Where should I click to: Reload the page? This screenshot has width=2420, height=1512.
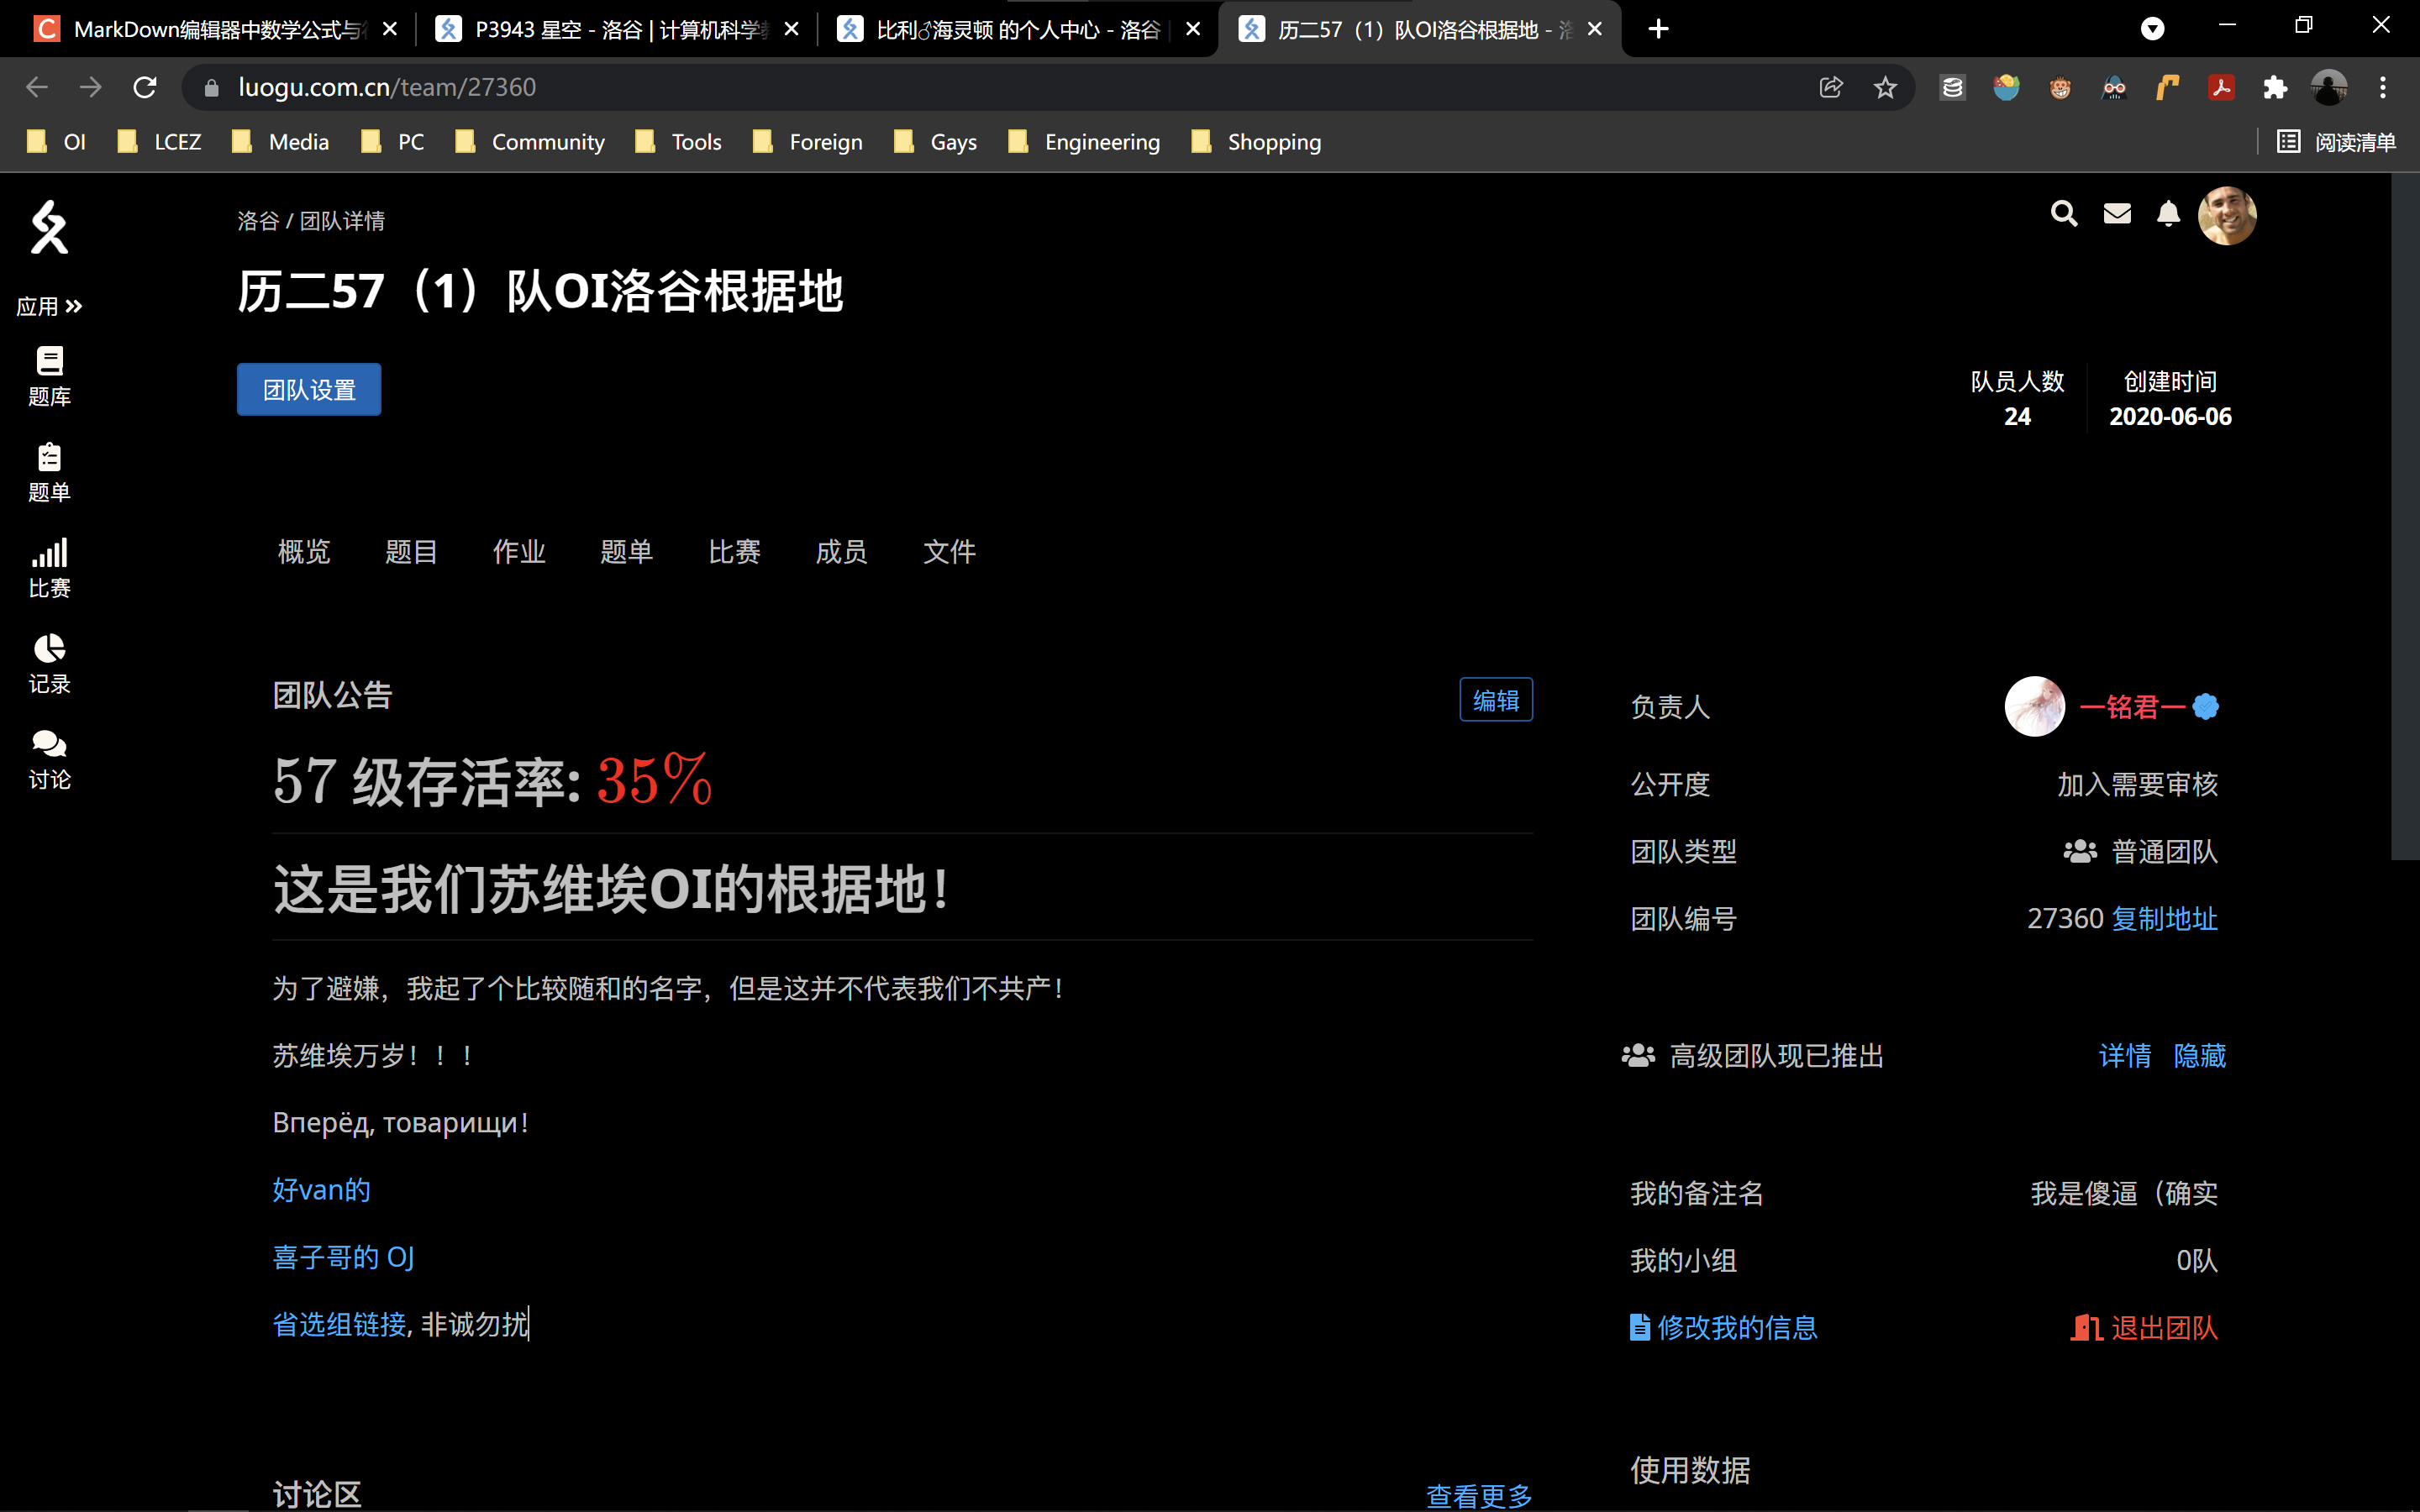coord(145,87)
